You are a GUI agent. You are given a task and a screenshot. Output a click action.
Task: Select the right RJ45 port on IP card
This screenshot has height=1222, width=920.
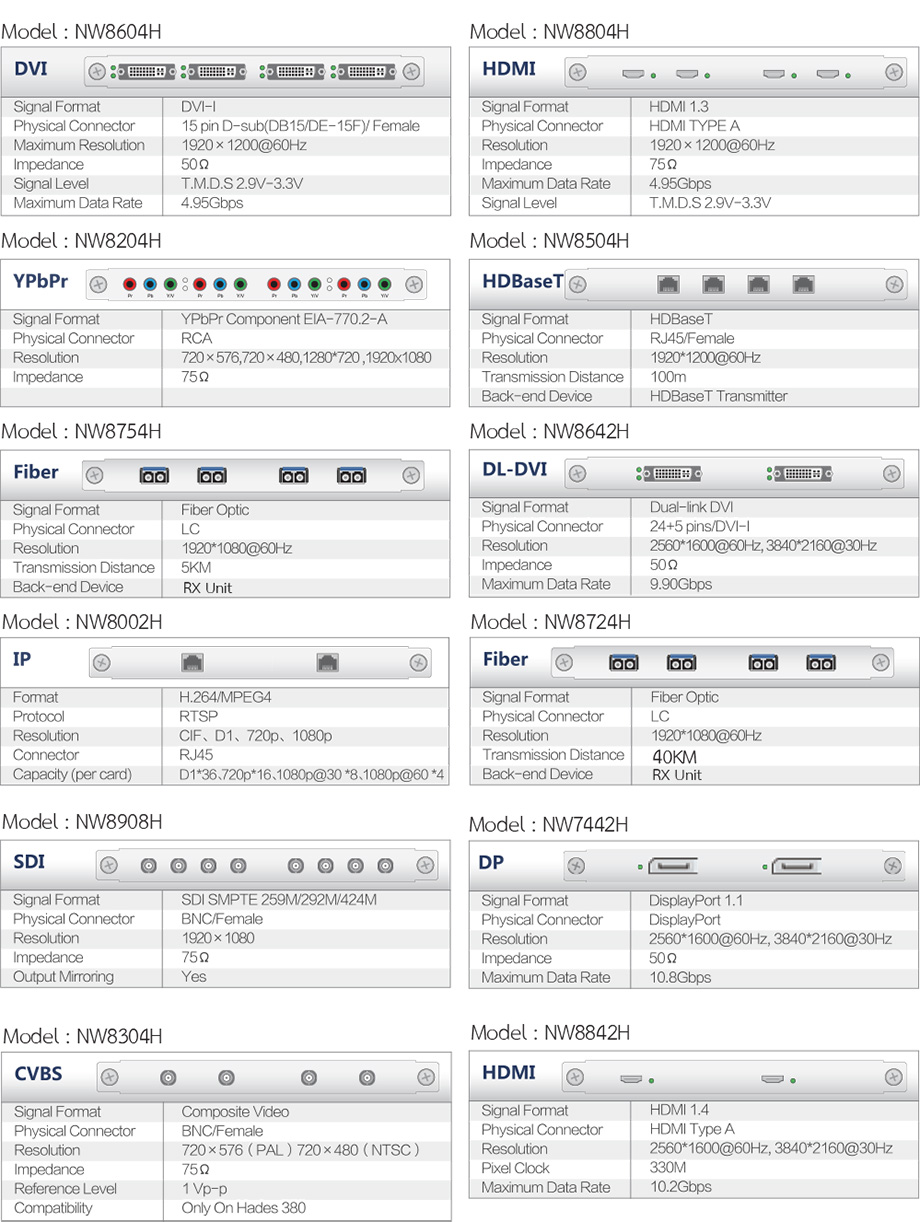pyautogui.click(x=327, y=662)
